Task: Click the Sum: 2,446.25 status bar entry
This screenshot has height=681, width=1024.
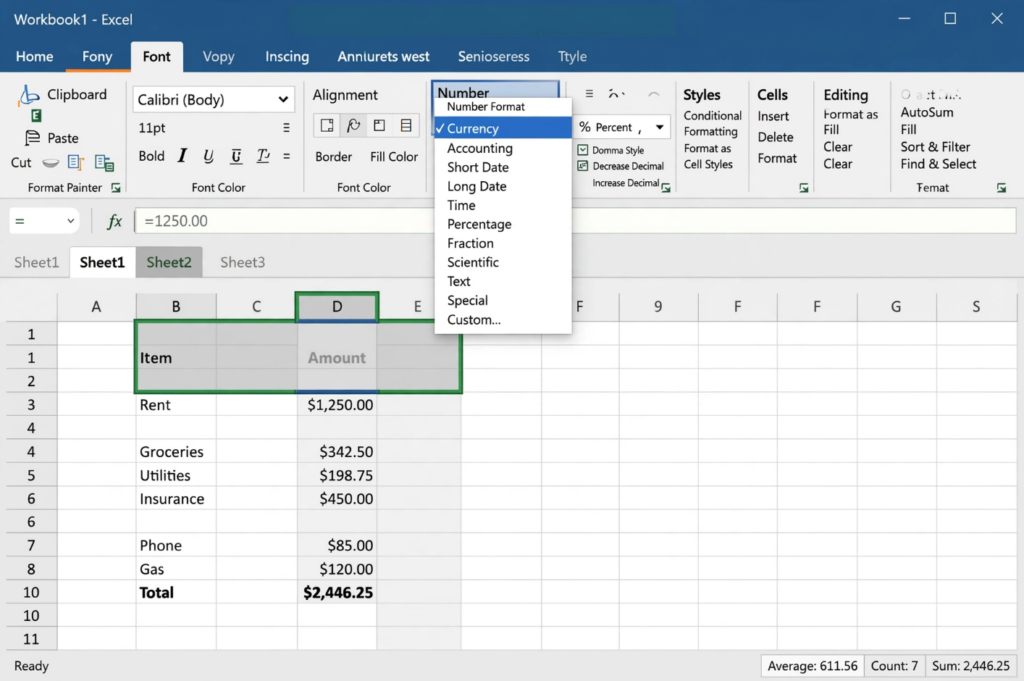Action: (x=970, y=666)
